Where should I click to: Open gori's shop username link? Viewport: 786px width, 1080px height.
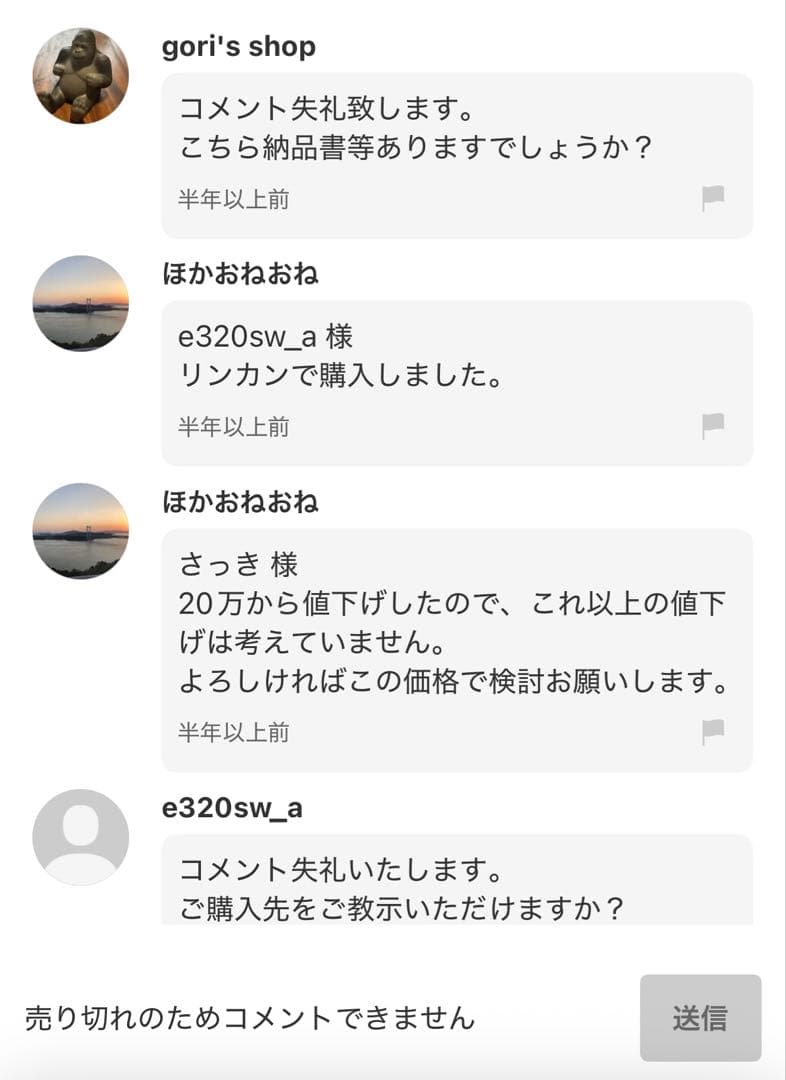(x=238, y=47)
